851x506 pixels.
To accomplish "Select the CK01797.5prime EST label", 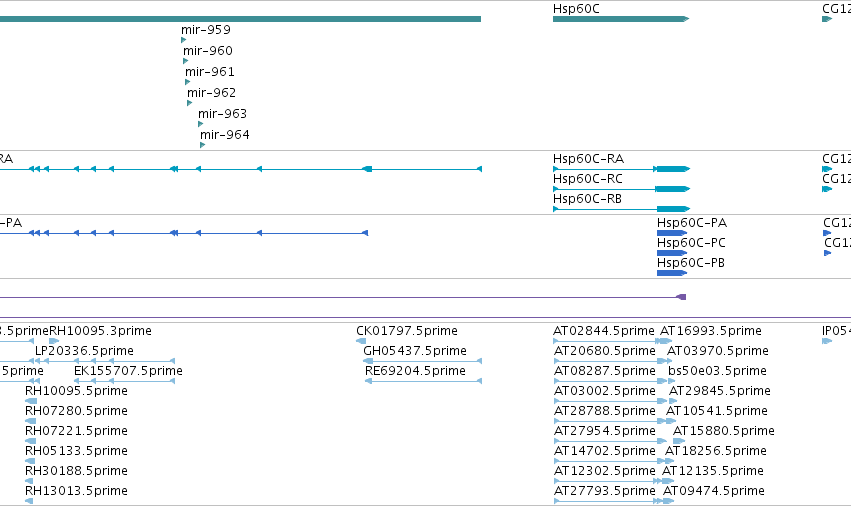I will coord(407,331).
